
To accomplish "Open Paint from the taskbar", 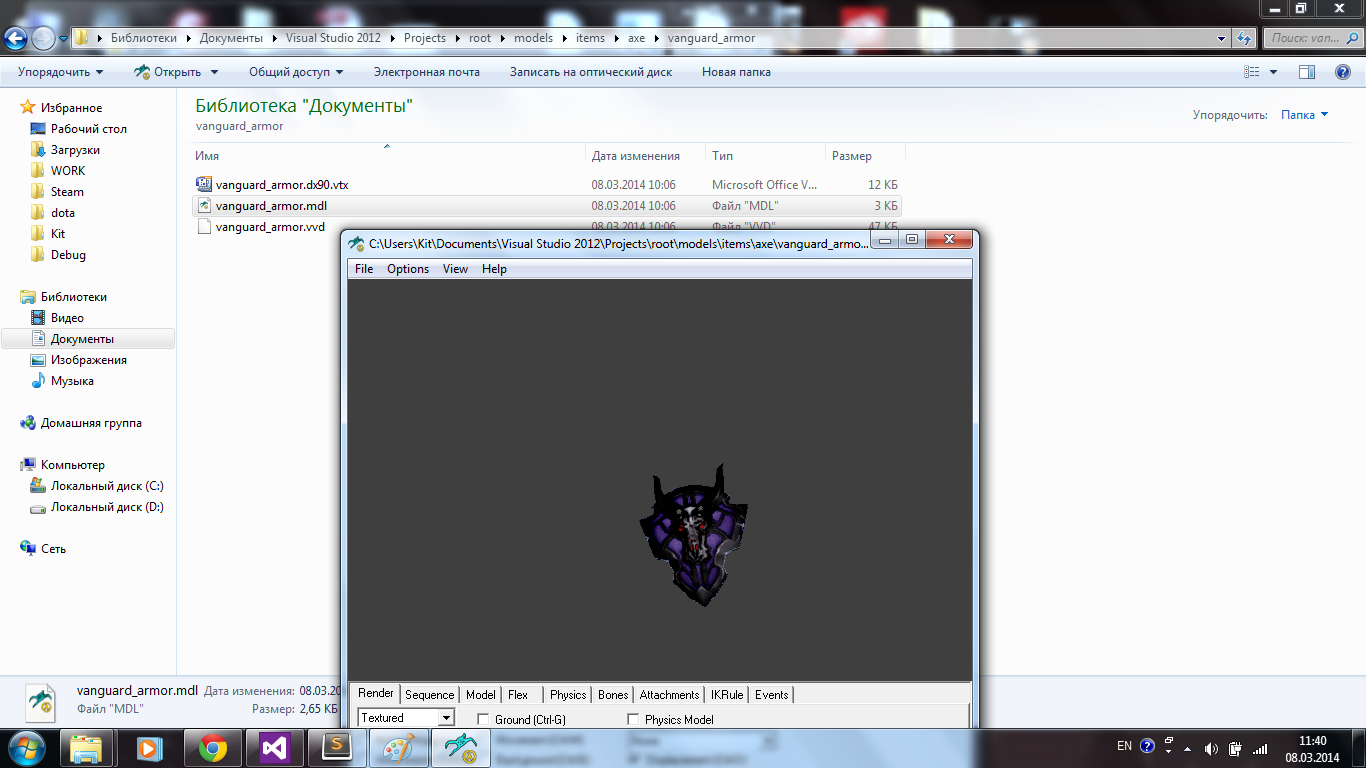I will click(x=399, y=748).
